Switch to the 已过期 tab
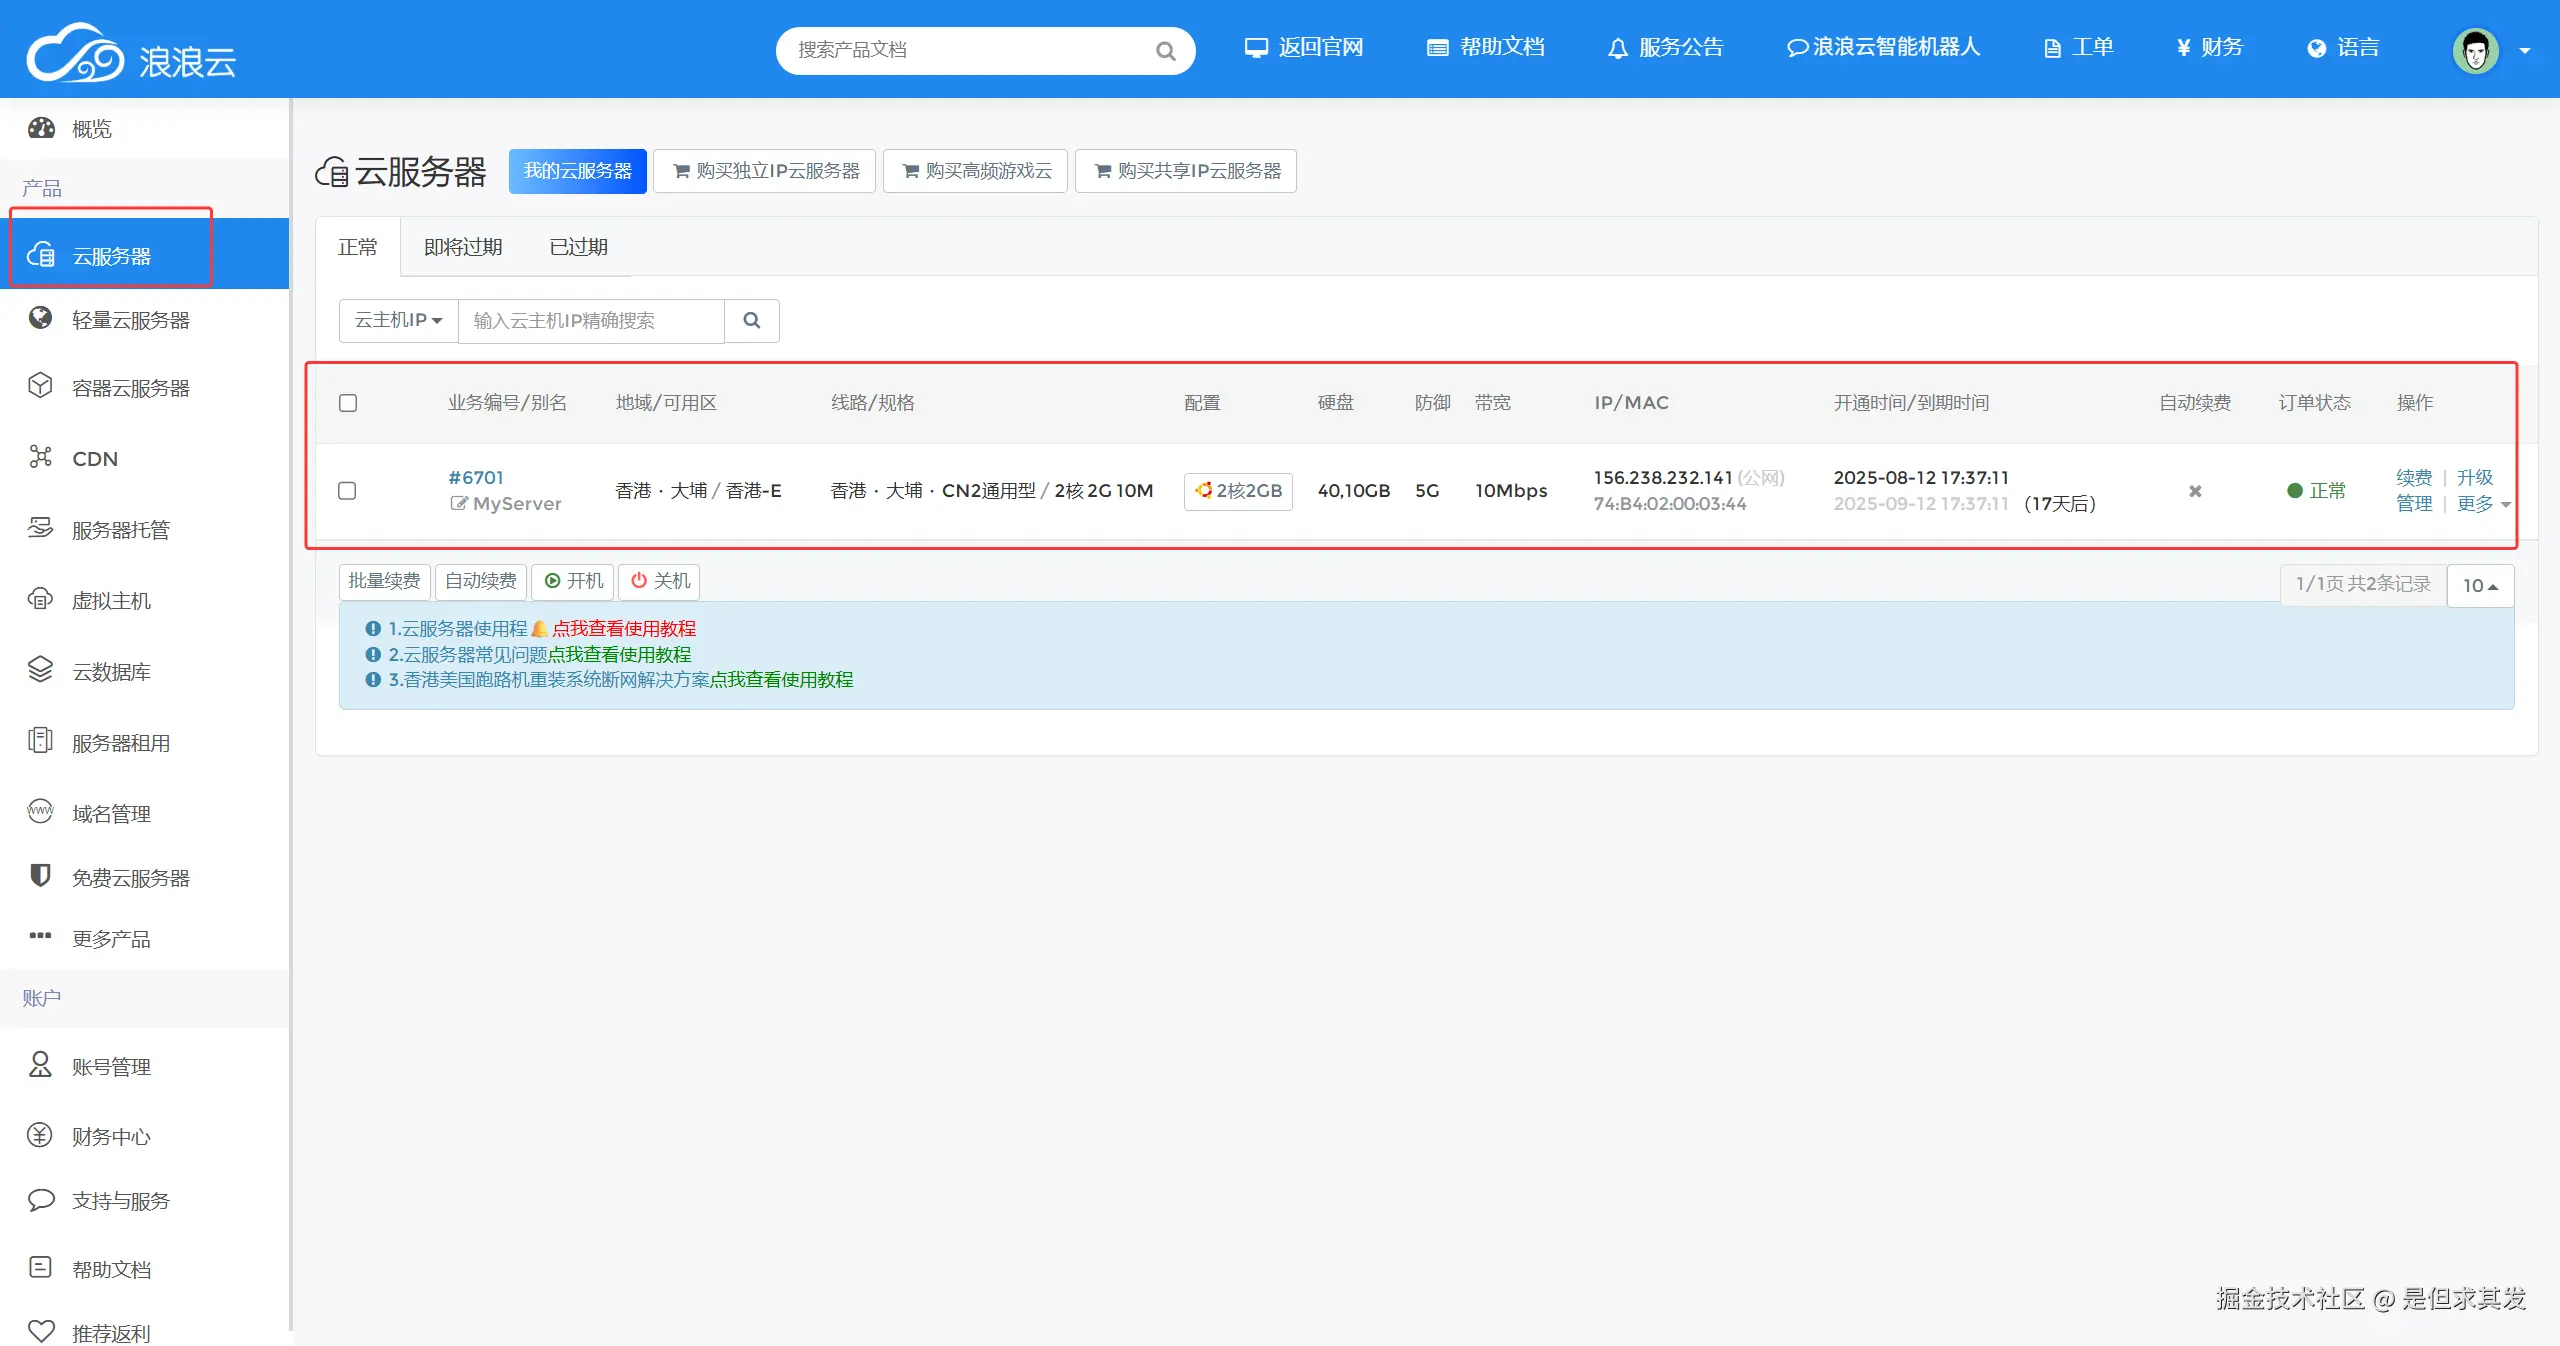Screen dimensions: 2560x1346 coord(578,247)
